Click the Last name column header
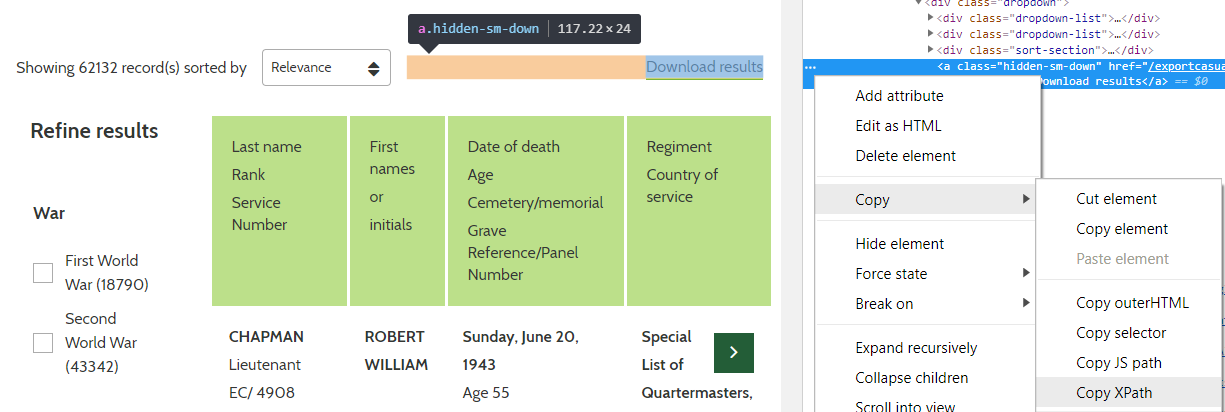 pos(266,147)
